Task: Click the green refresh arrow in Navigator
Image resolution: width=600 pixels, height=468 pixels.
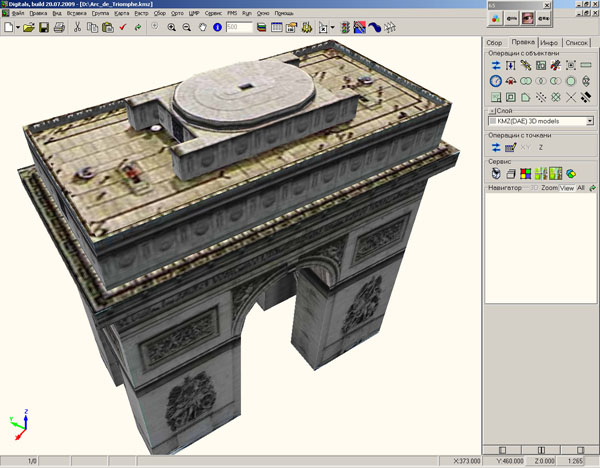Action: pyautogui.click(x=593, y=188)
